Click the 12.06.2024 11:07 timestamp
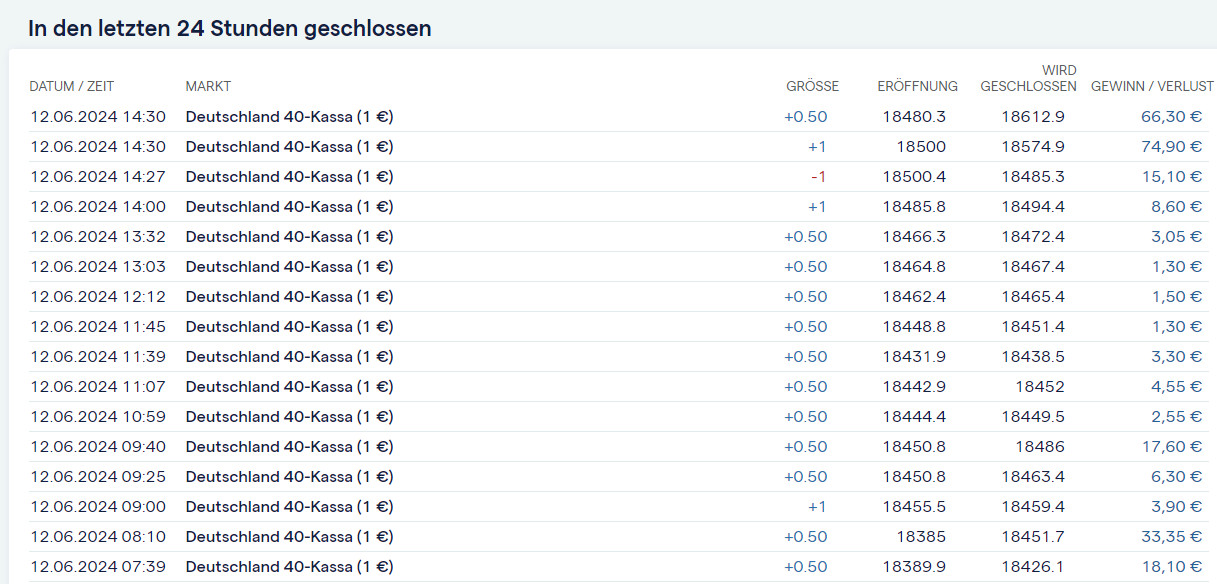 98,387
